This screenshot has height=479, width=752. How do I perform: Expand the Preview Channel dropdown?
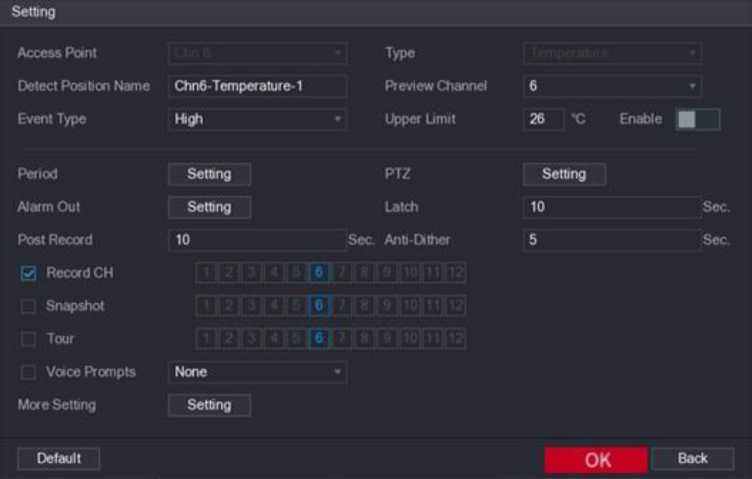(x=611, y=86)
